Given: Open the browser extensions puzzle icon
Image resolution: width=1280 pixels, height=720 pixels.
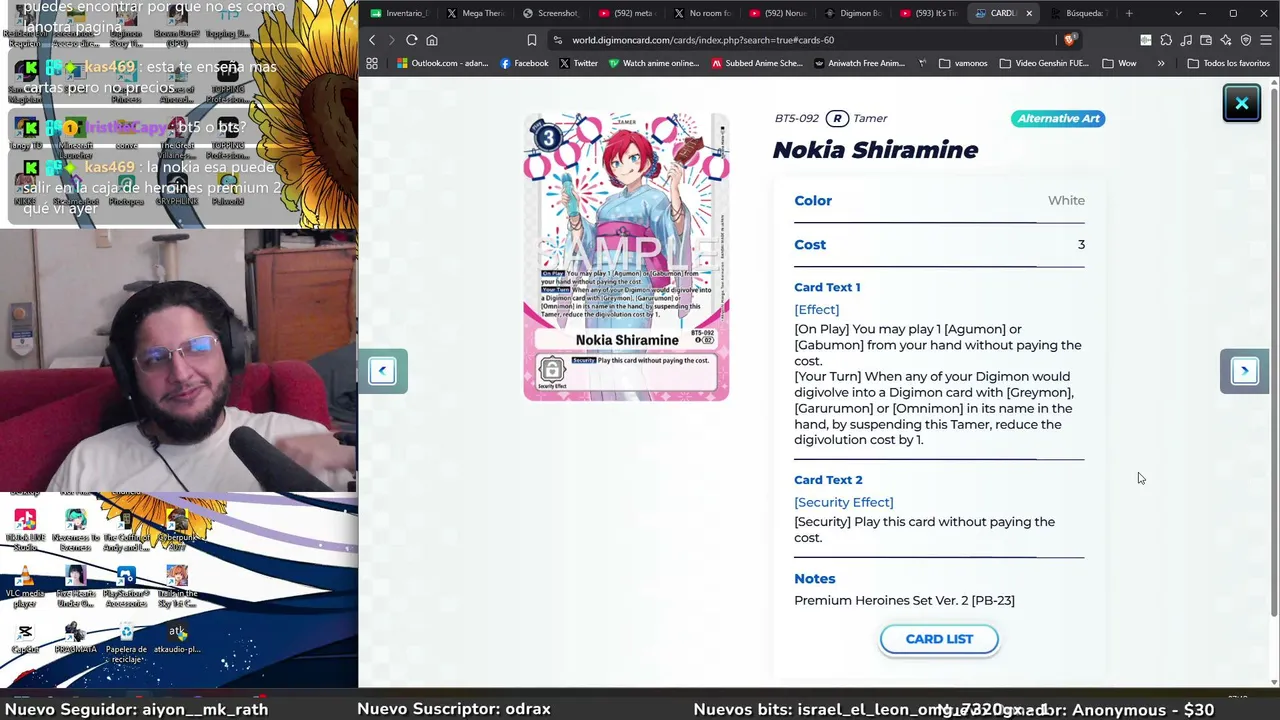Looking at the screenshot, I should click(x=1166, y=40).
